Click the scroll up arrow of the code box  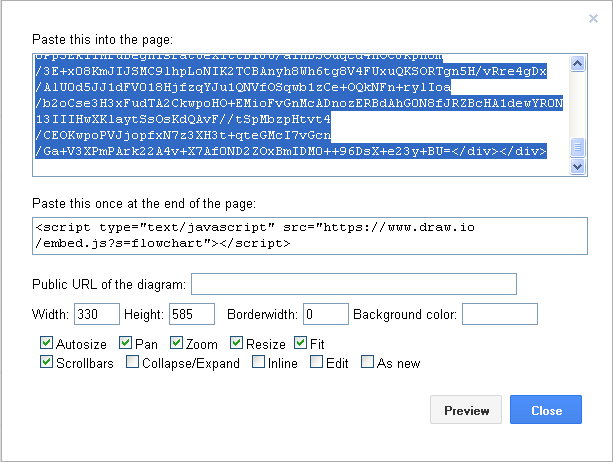(577, 63)
